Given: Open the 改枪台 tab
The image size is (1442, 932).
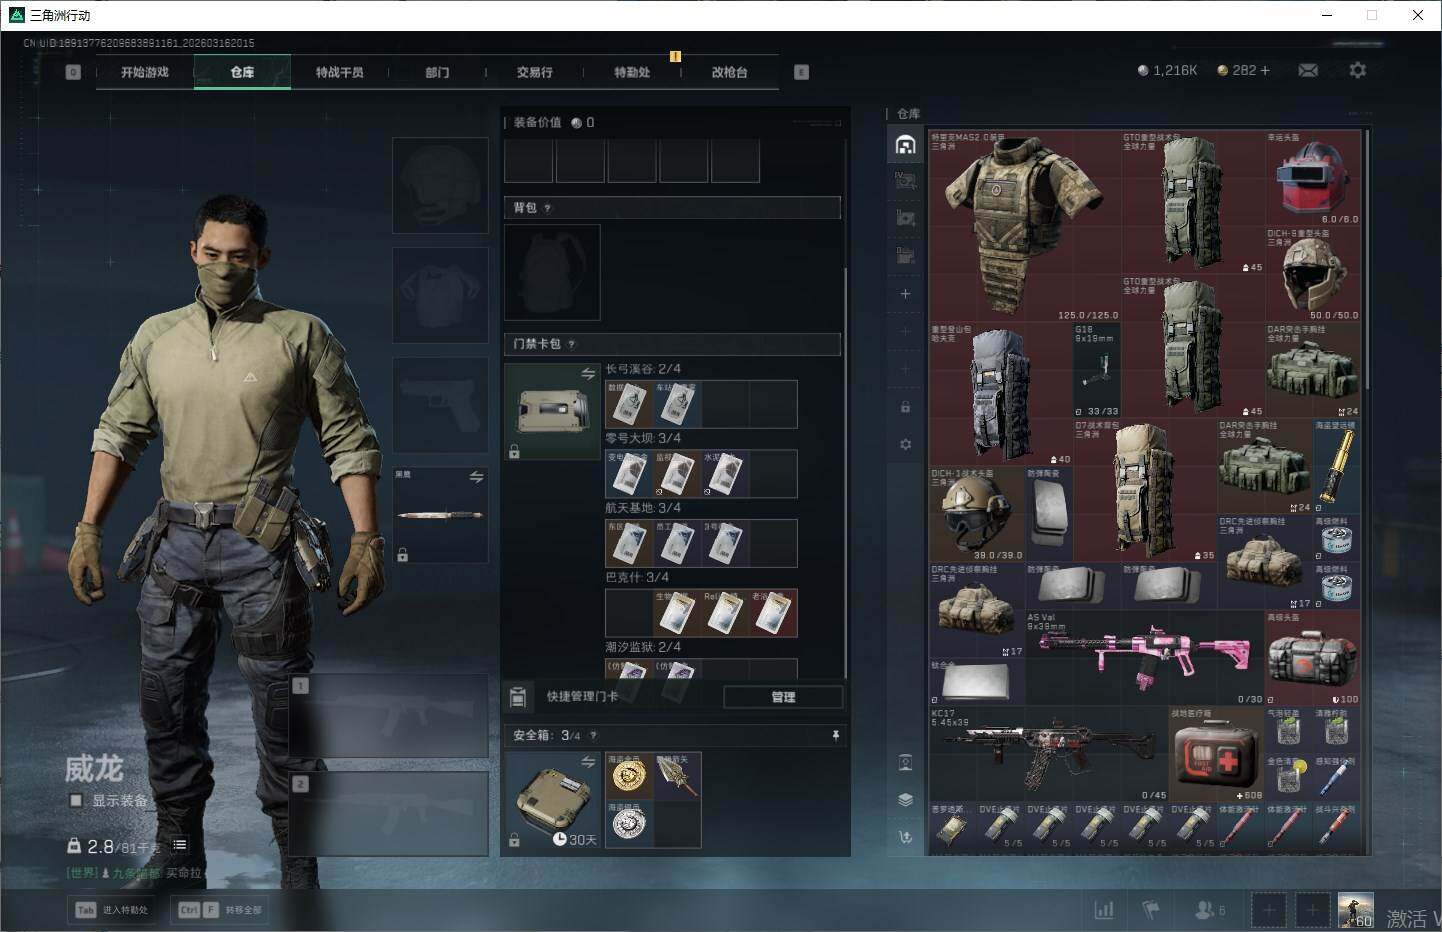Looking at the screenshot, I should click(x=730, y=72).
